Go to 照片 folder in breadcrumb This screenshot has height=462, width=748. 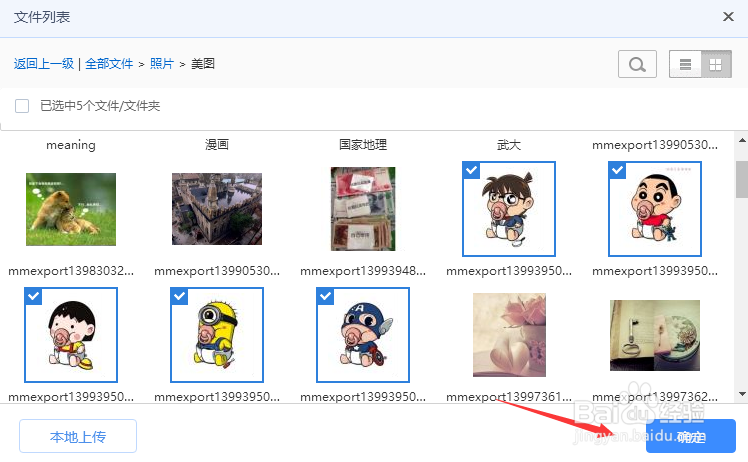tap(162, 63)
